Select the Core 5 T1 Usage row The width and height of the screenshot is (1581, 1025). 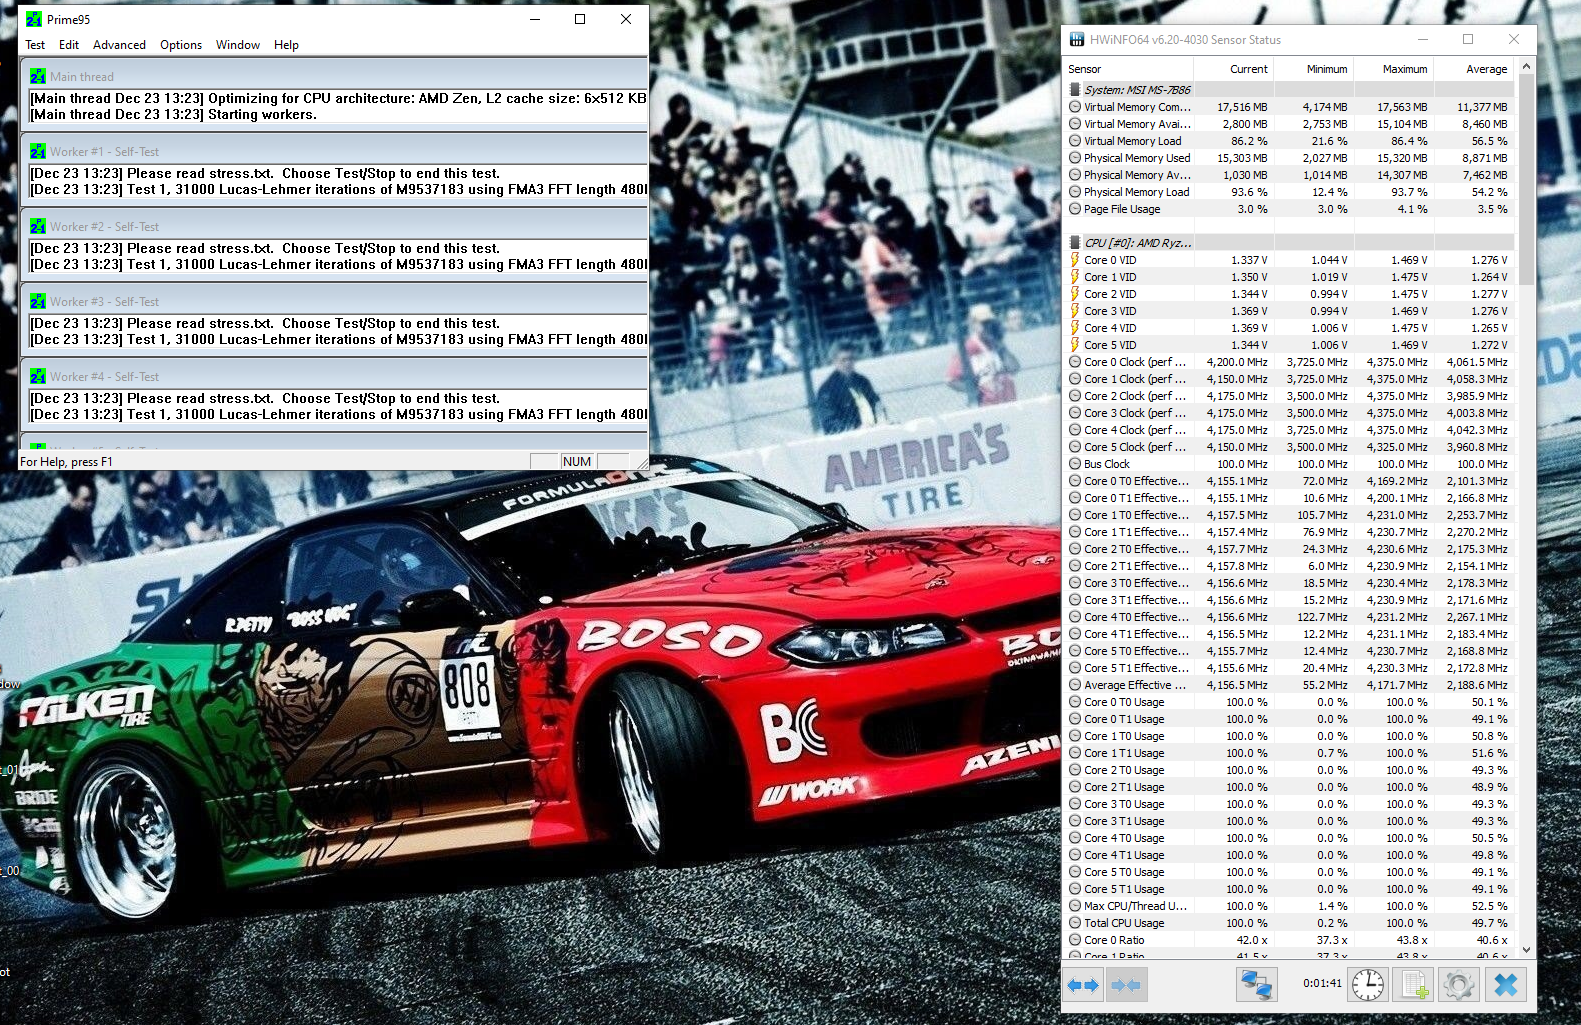pos(1289,889)
